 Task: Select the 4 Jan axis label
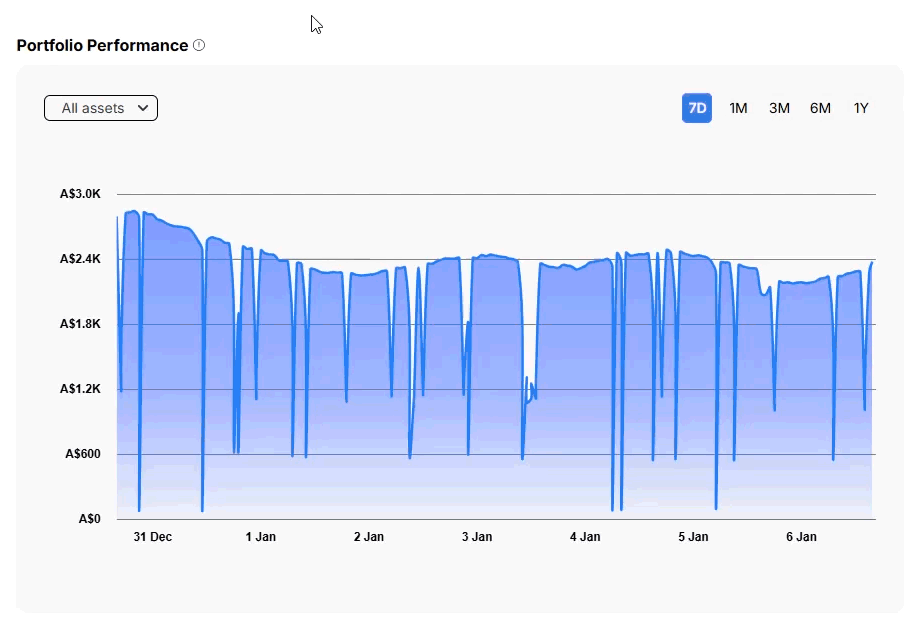(x=585, y=537)
